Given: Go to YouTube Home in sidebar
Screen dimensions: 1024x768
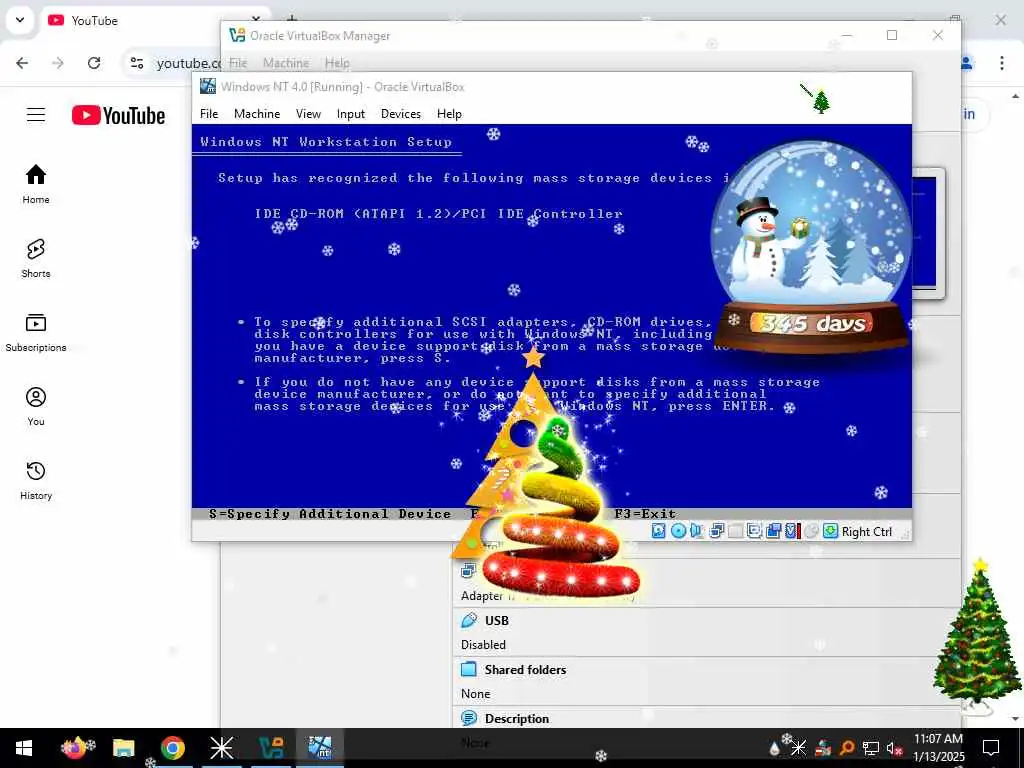Looking at the screenshot, I should click(36, 184).
